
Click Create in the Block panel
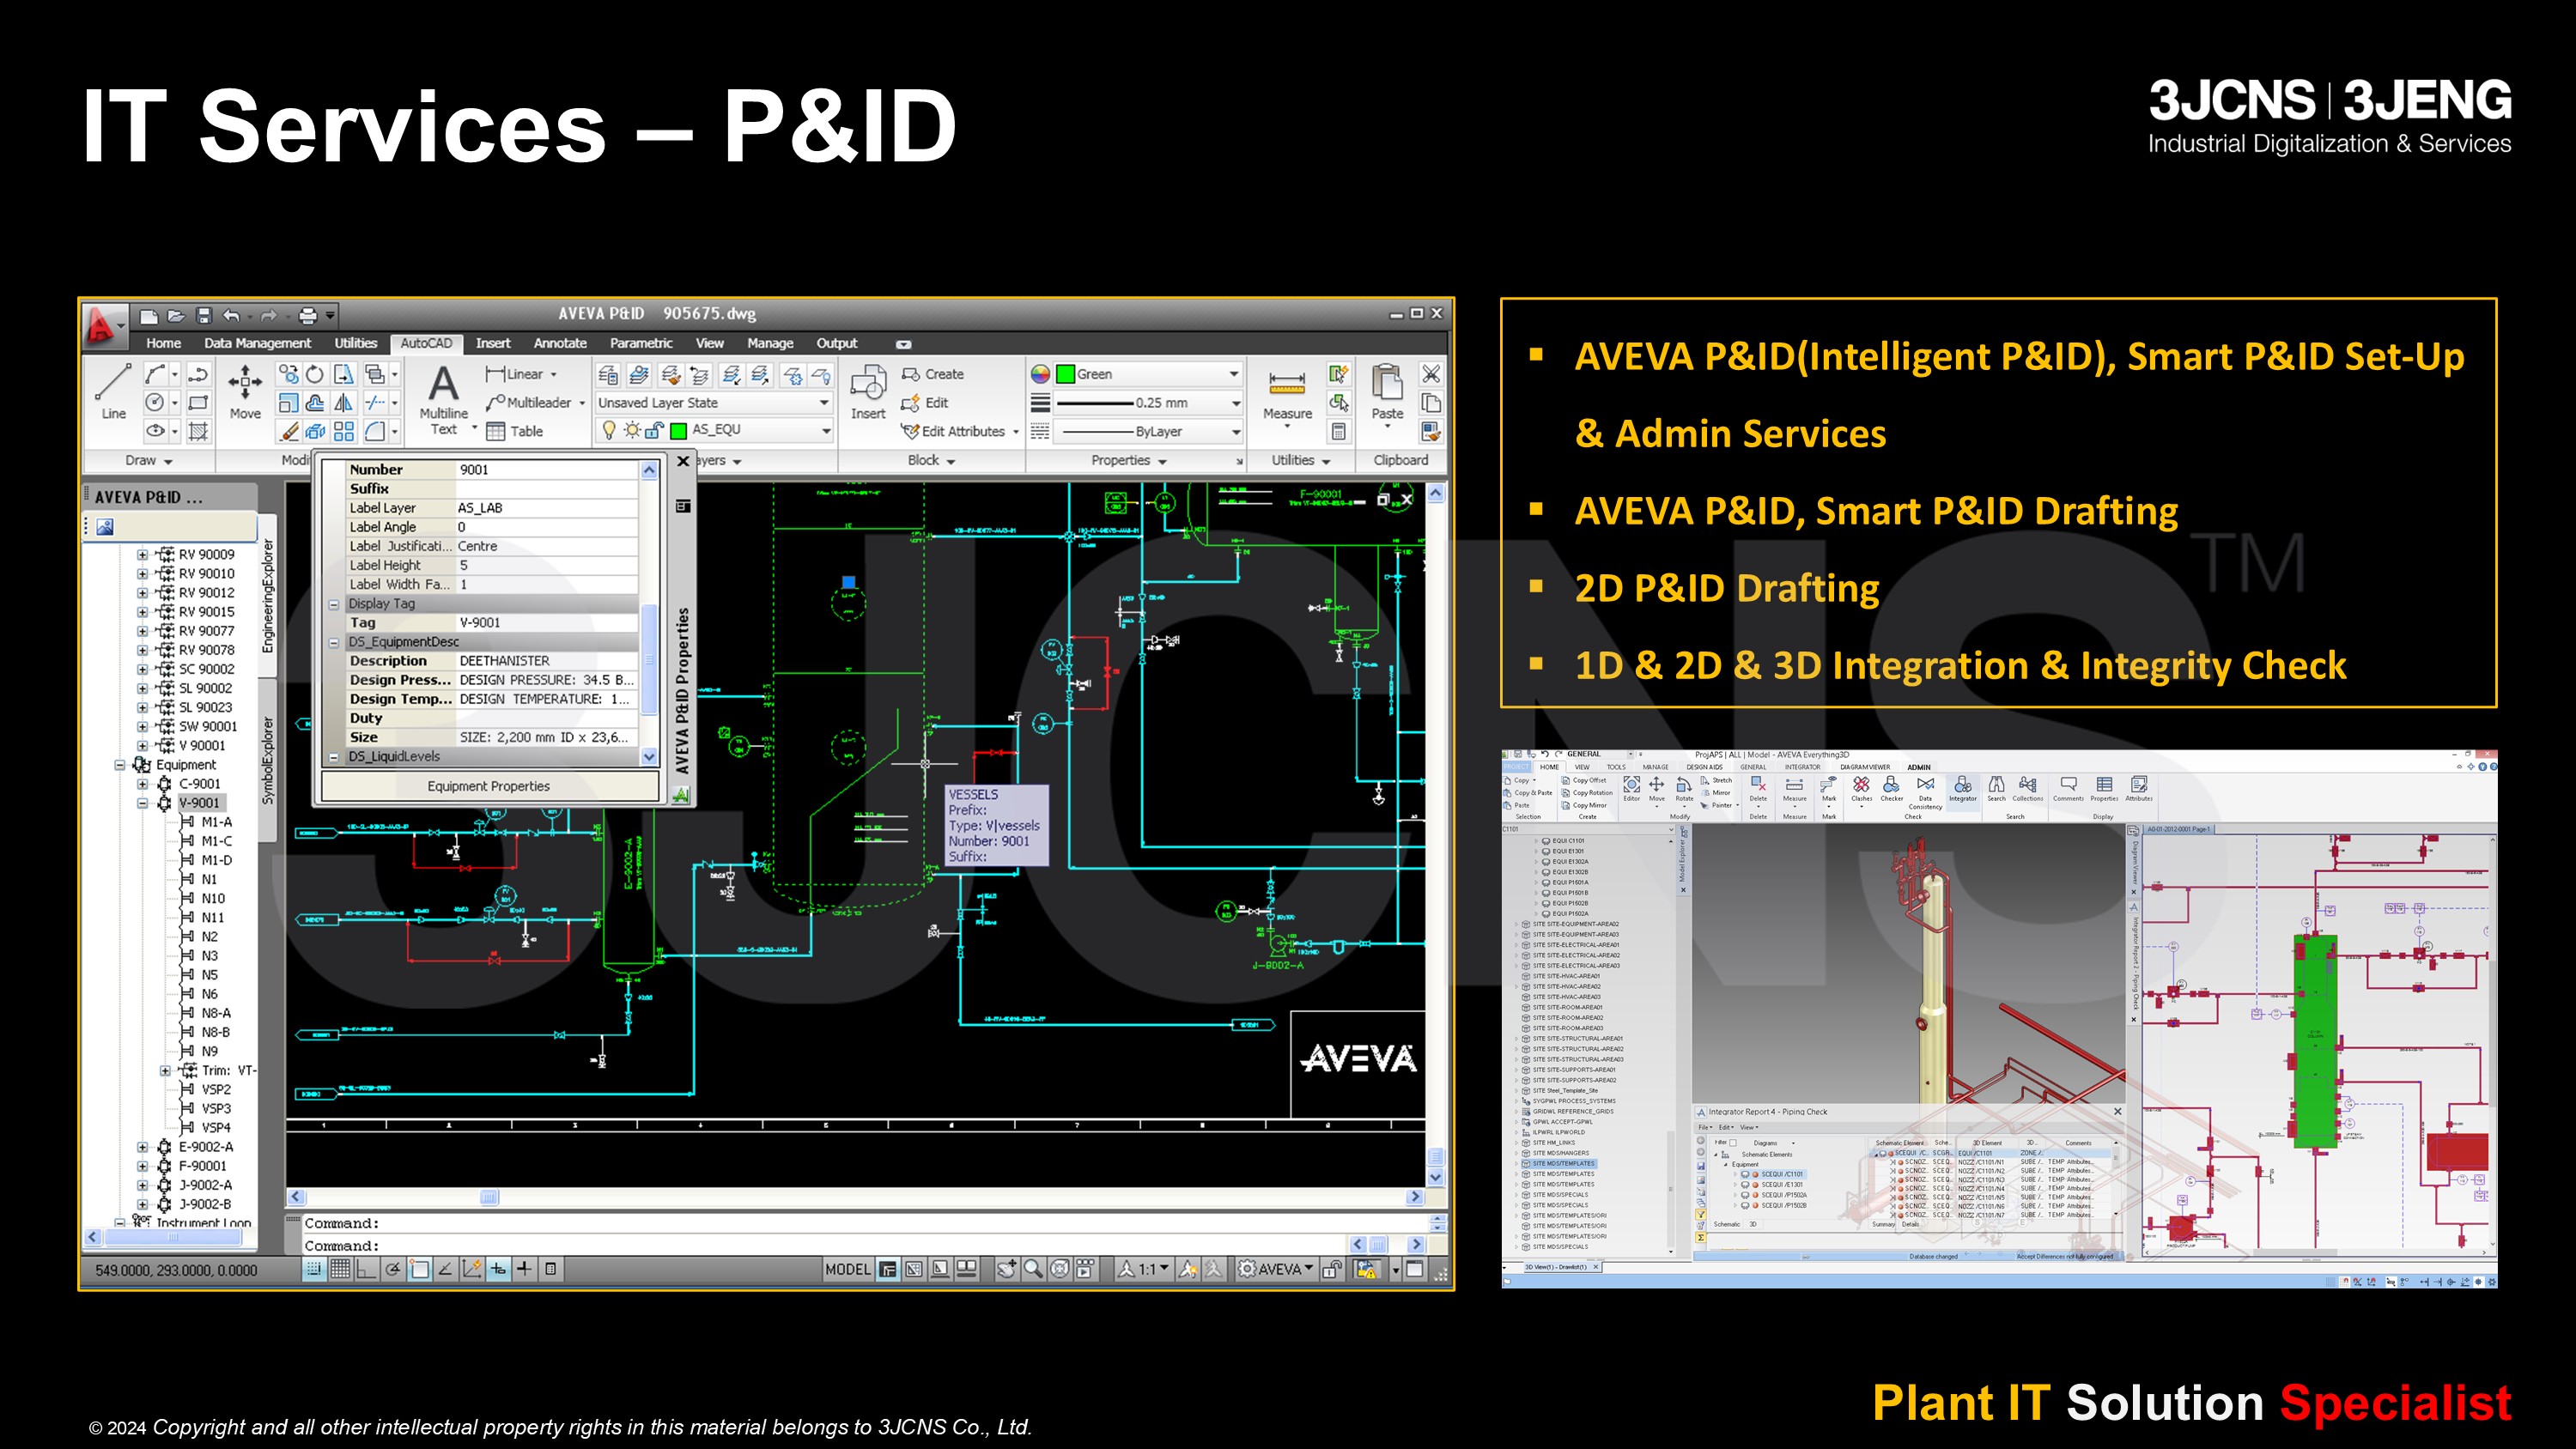click(933, 374)
